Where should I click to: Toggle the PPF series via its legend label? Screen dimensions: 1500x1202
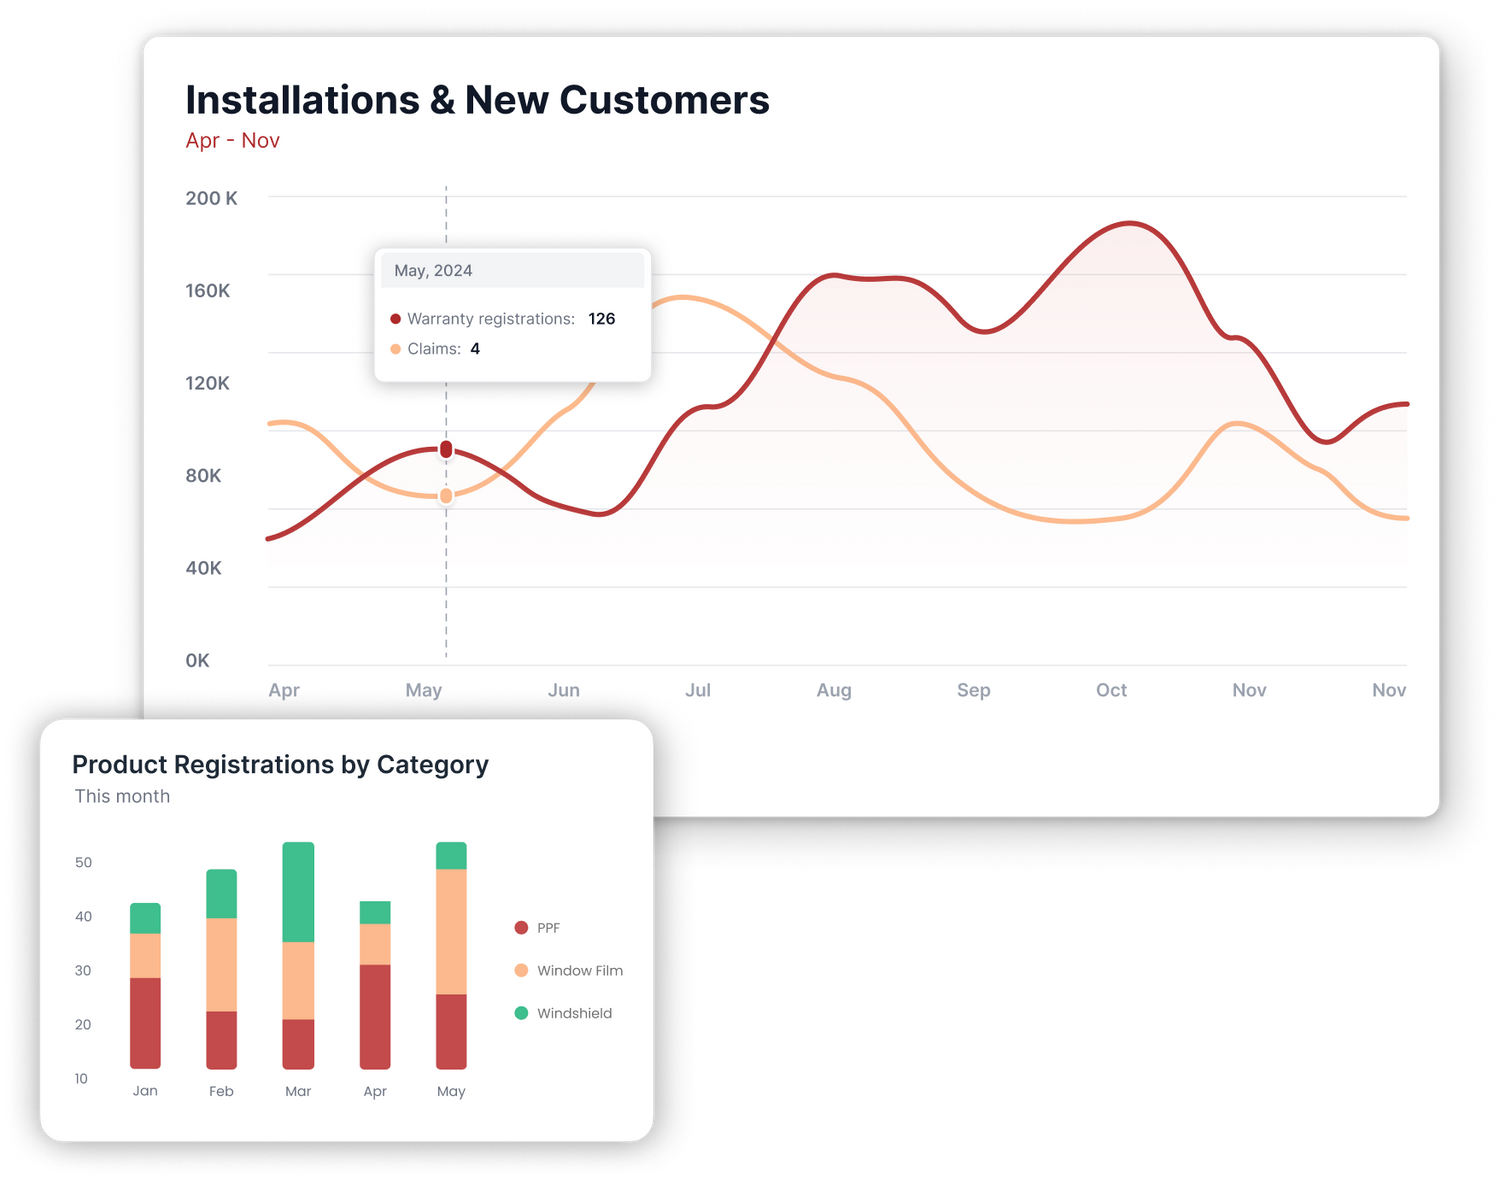pos(548,928)
